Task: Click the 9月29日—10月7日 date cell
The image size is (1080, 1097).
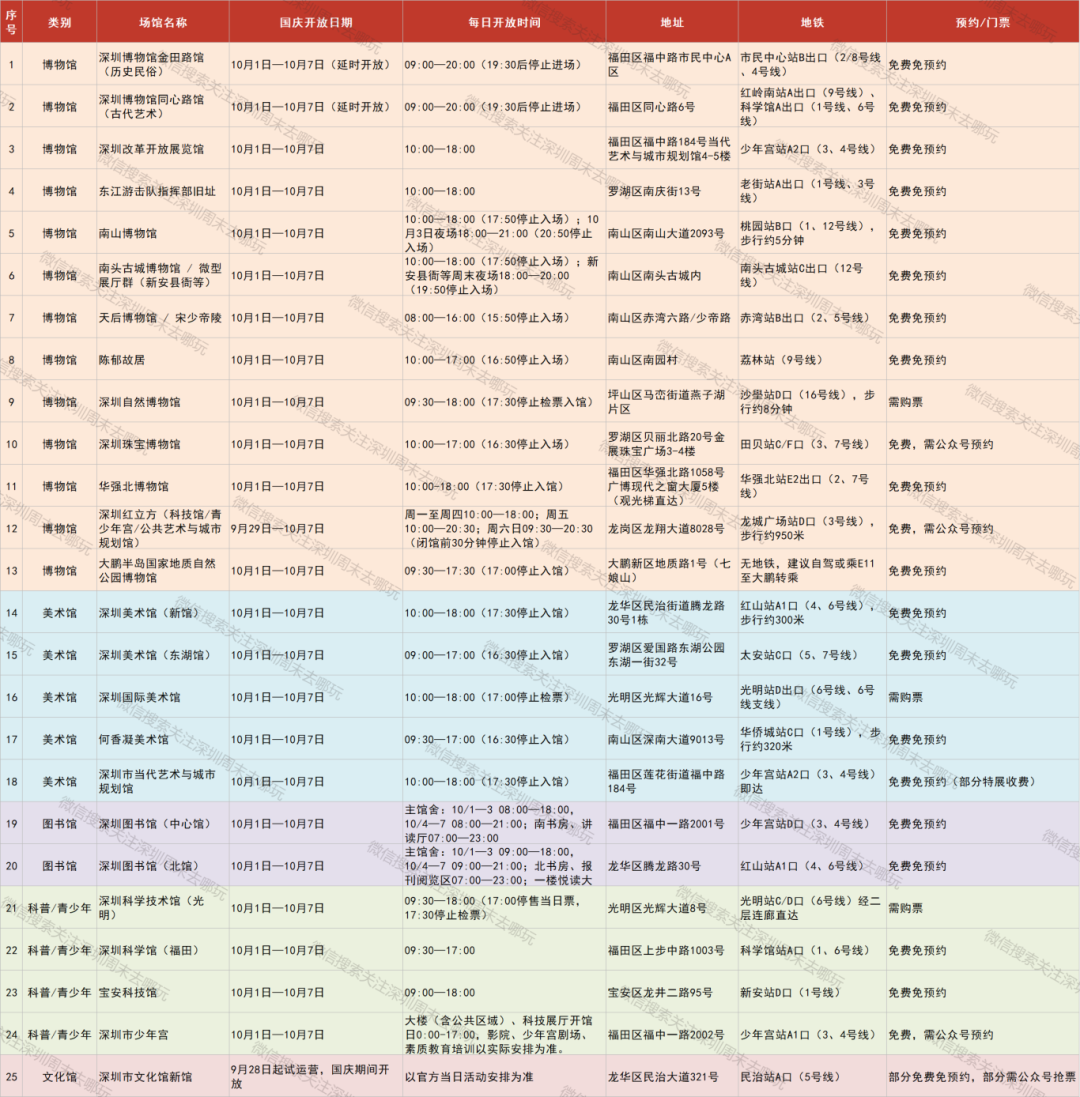Action: (x=315, y=528)
